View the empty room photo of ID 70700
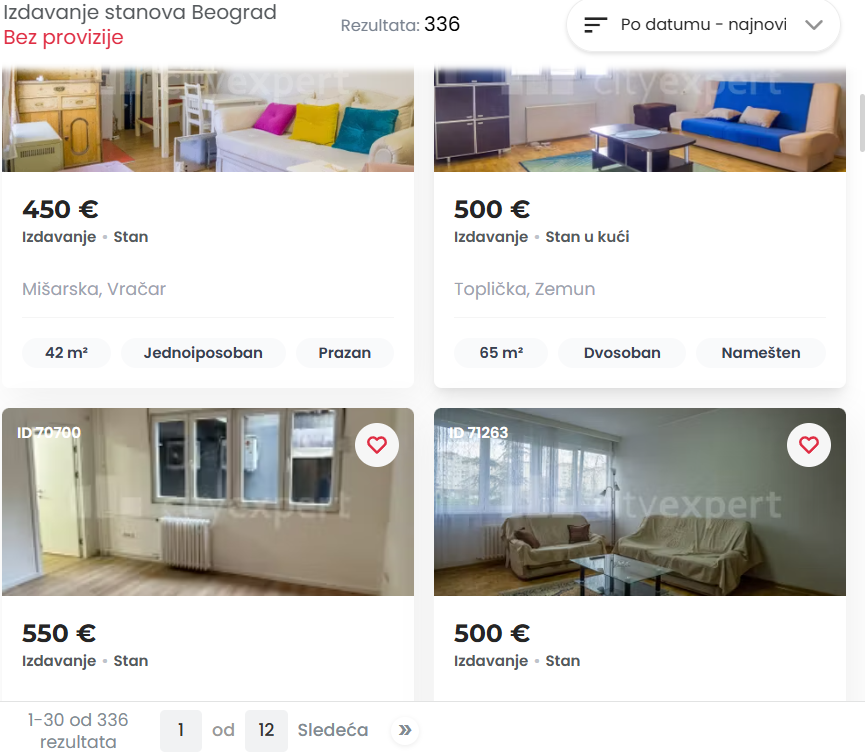Viewport: 865px width, 753px height. [x=208, y=502]
